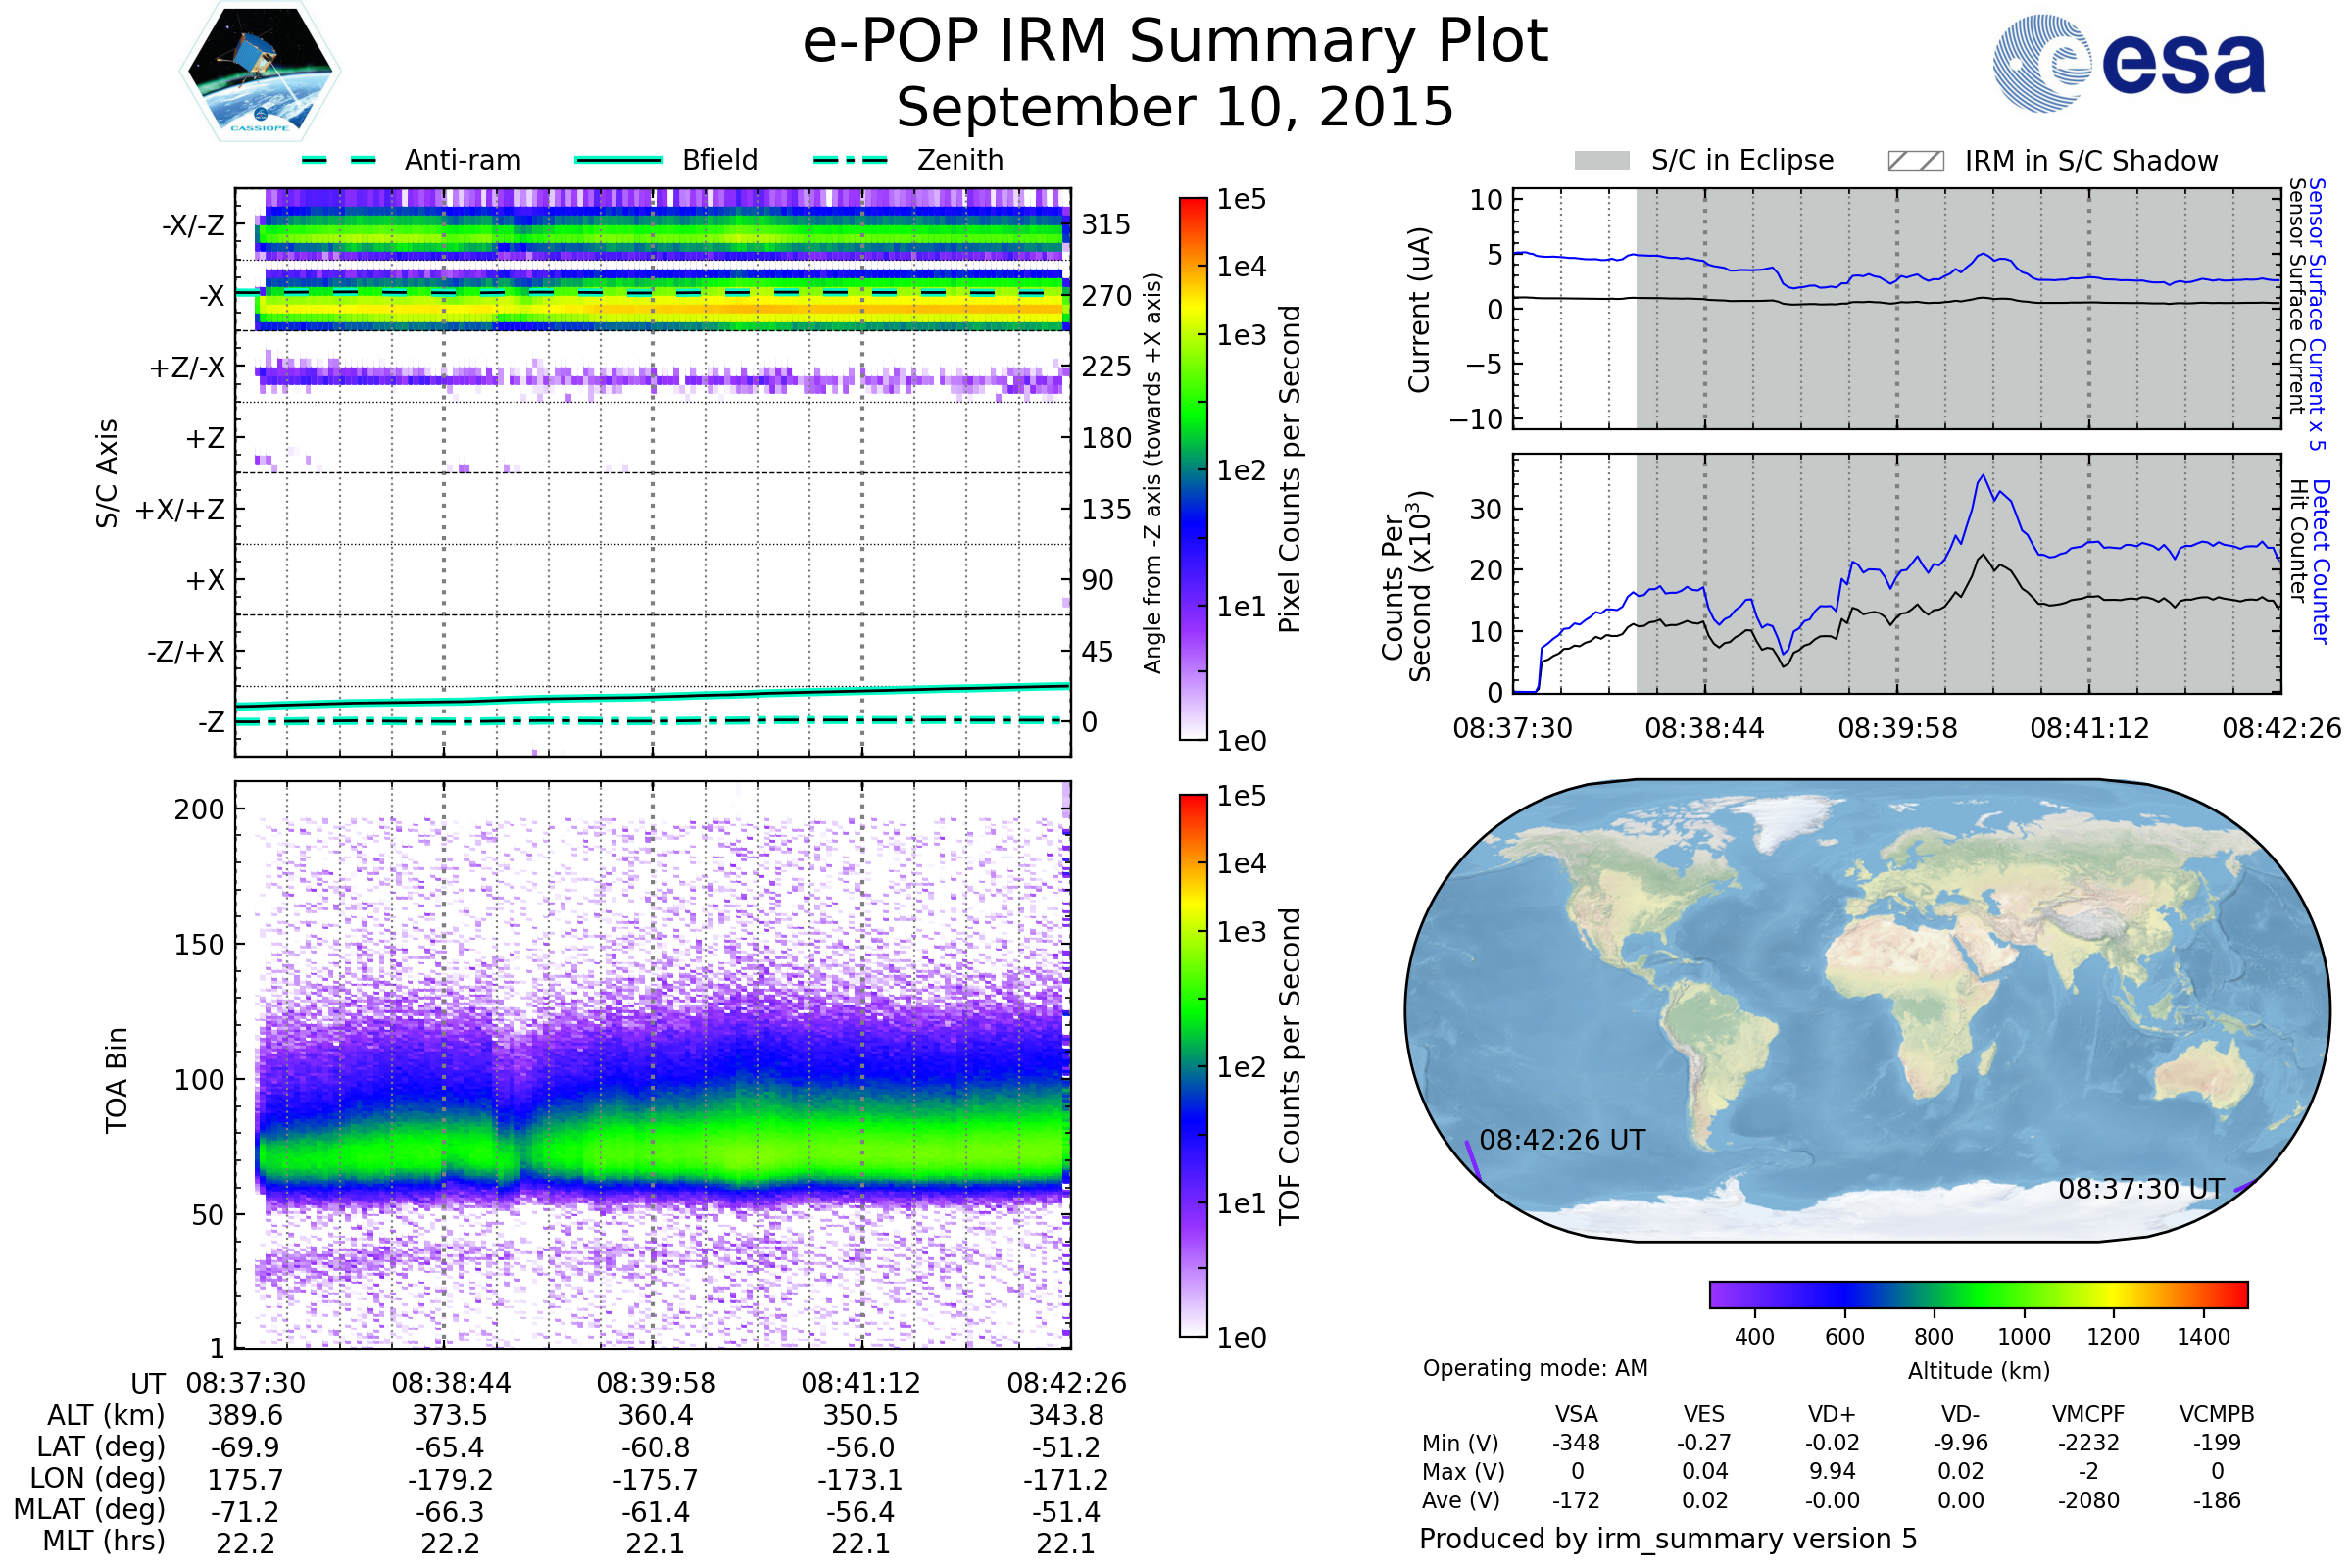Click the 08:37:30 UT map track label
This screenshot has height=1568, width=2352.
point(2140,1189)
